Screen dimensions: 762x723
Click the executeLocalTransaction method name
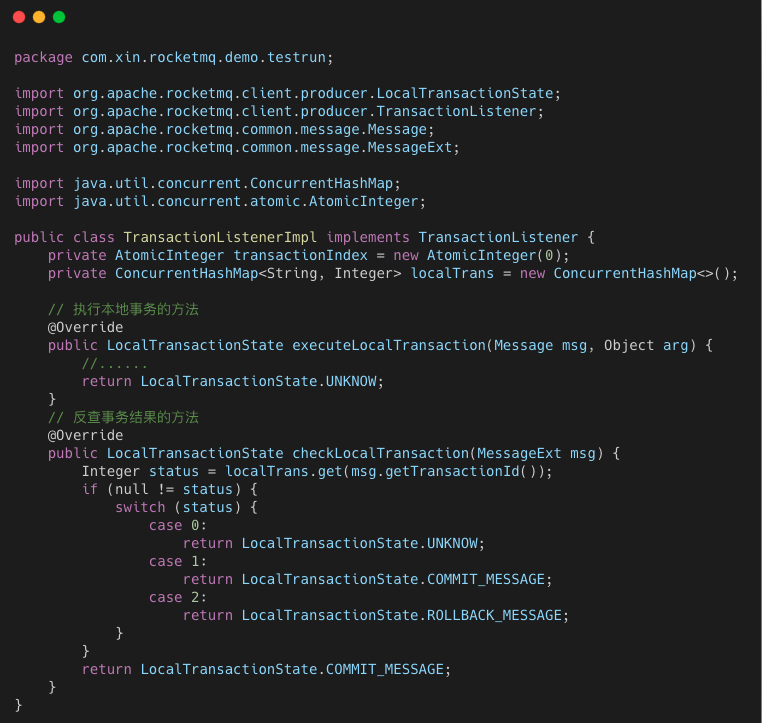[x=388, y=345]
